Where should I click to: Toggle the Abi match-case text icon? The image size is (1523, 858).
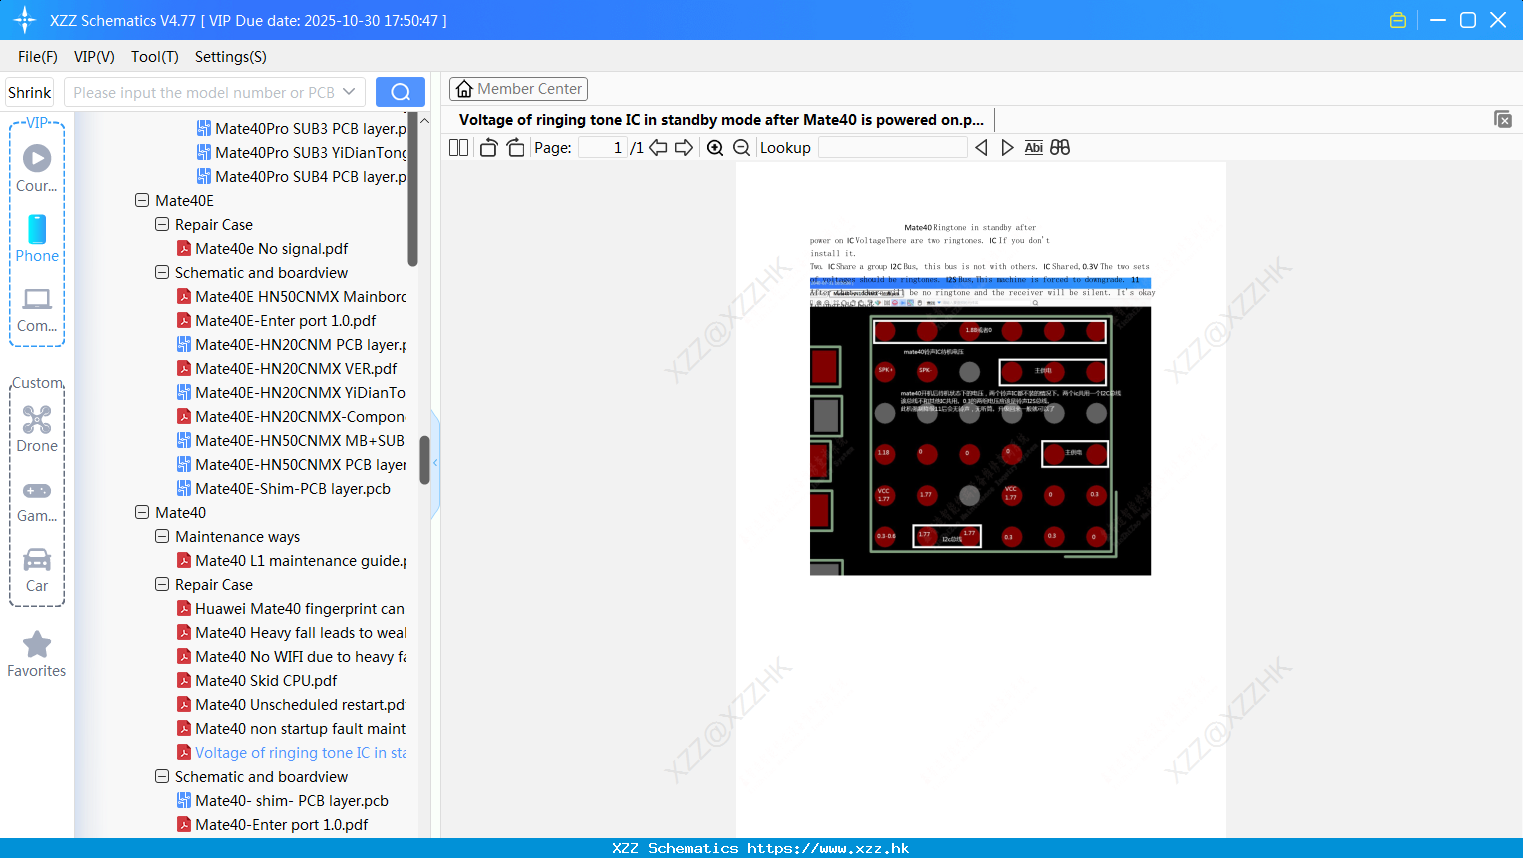pos(1034,147)
